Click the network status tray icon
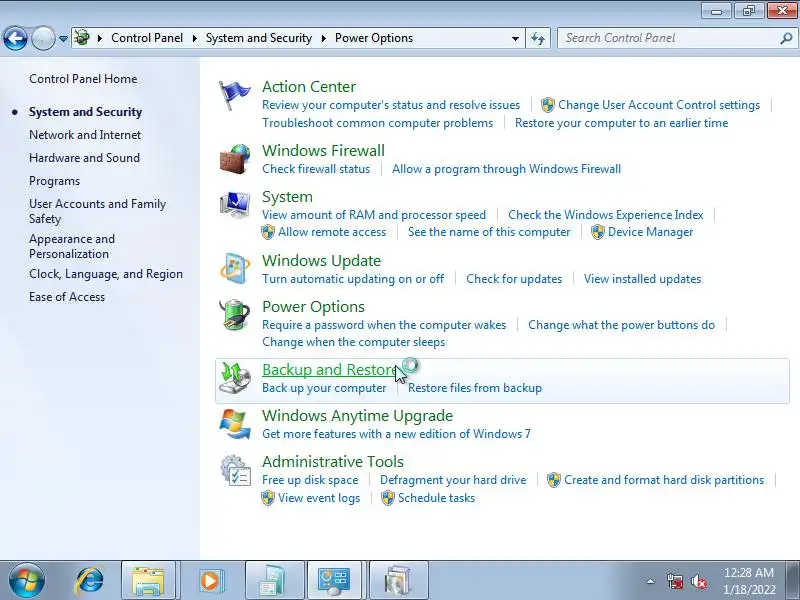The height and width of the screenshot is (600, 800). [675, 581]
